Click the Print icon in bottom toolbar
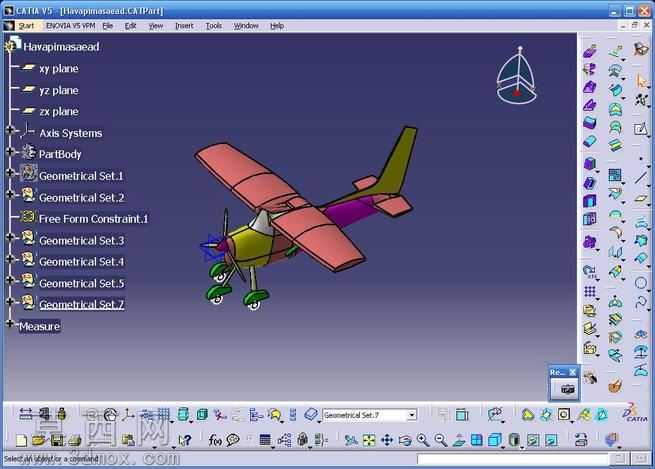 (75, 440)
